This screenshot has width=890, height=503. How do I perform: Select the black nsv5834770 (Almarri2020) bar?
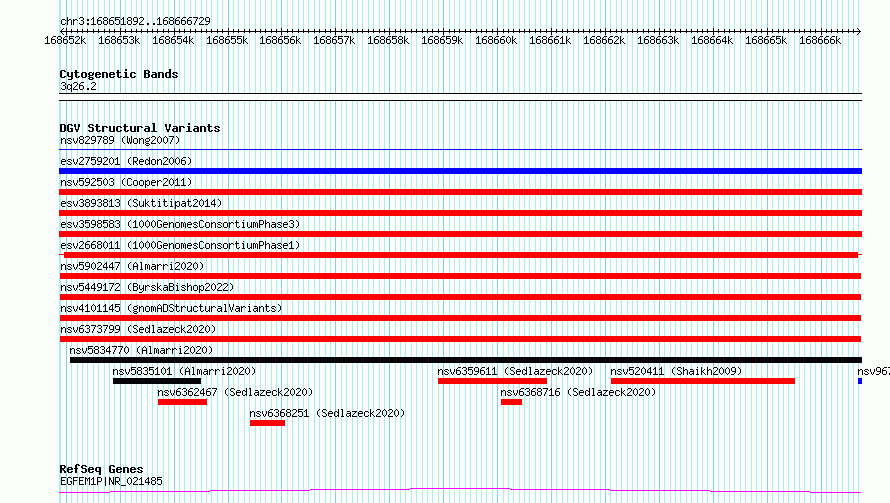coord(465,360)
